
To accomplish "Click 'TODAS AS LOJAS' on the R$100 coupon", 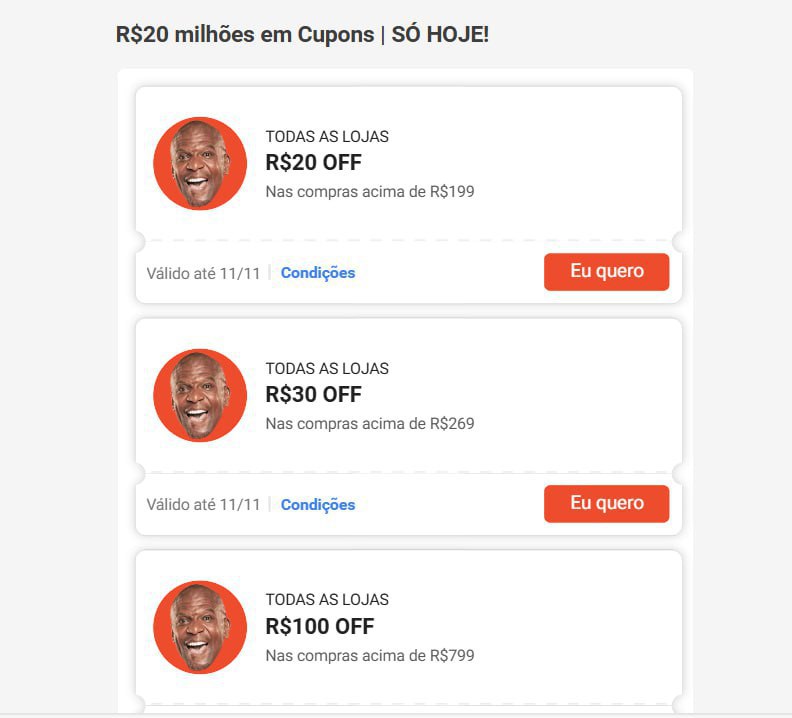I will pos(327,600).
